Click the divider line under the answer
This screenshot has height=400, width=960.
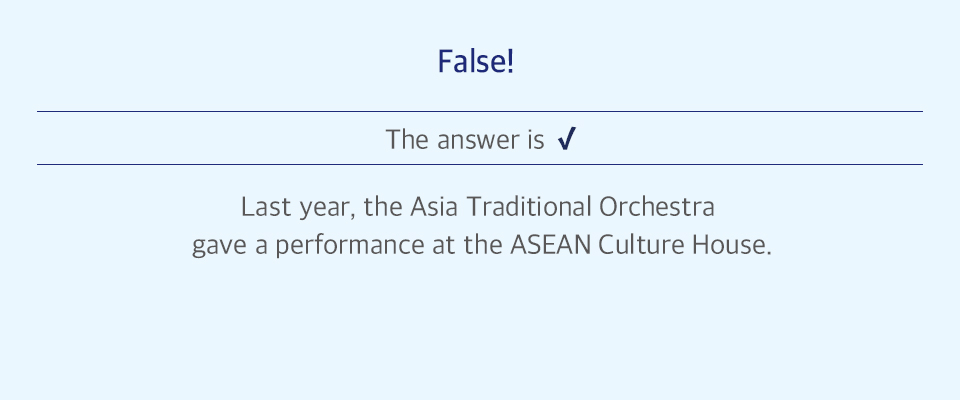tap(479, 164)
